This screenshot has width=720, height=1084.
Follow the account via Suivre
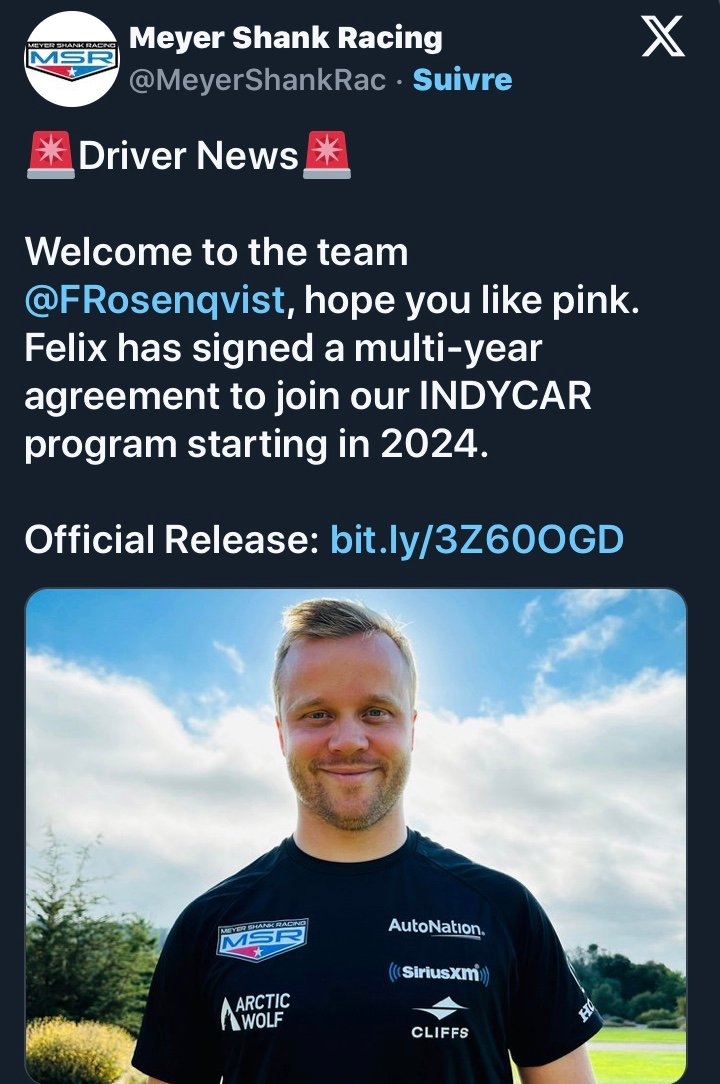click(462, 80)
